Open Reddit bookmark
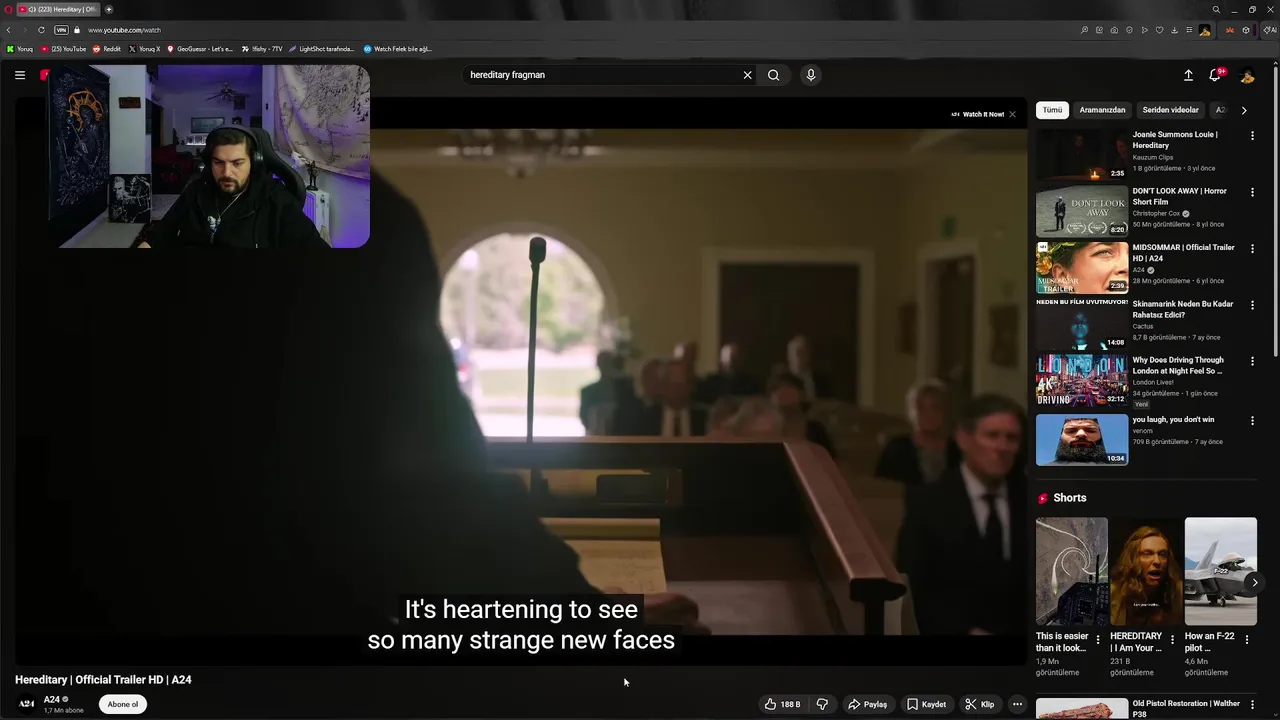This screenshot has width=1280, height=720. 107,49
